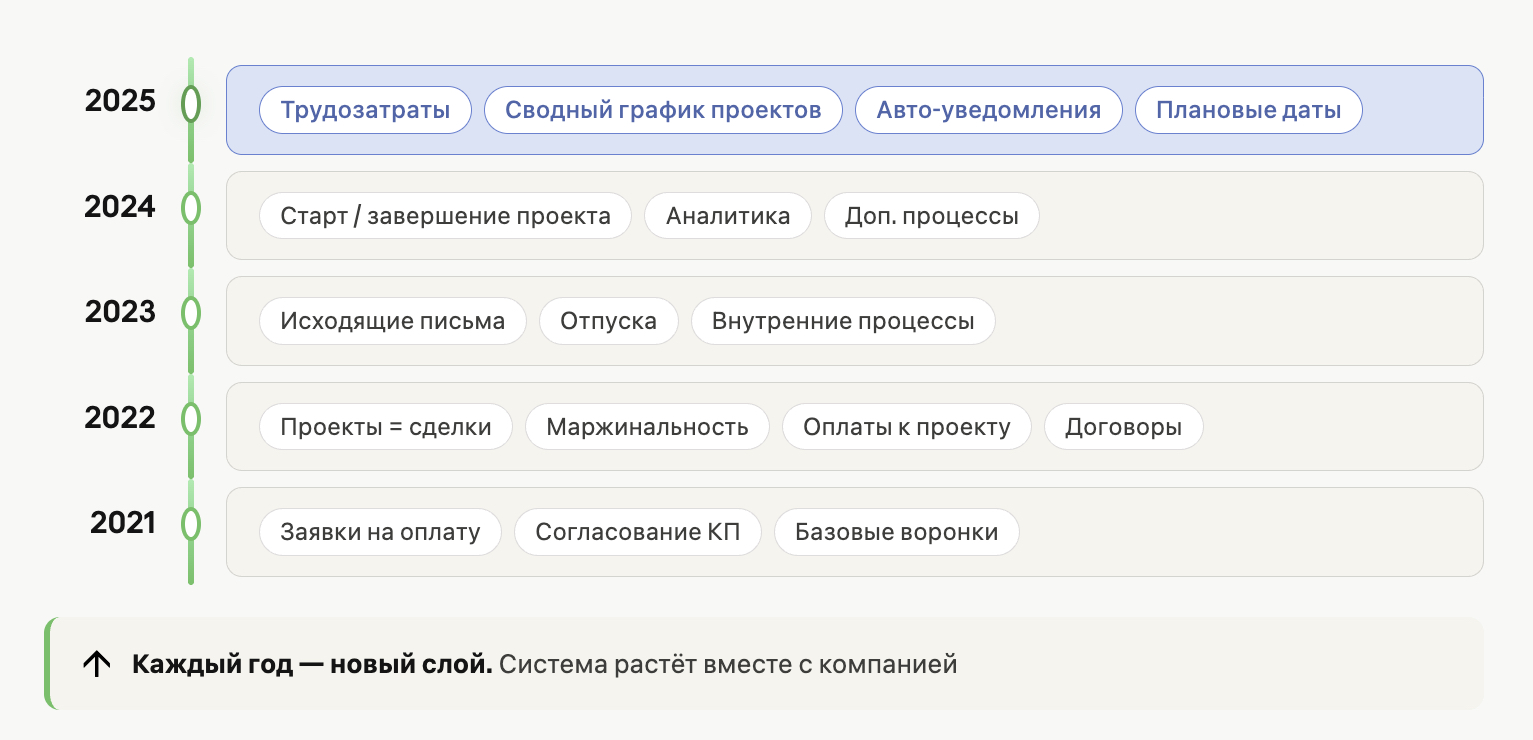1533x740 pixels.
Task: Open the Авто-уведомления chip
Action: click(989, 110)
